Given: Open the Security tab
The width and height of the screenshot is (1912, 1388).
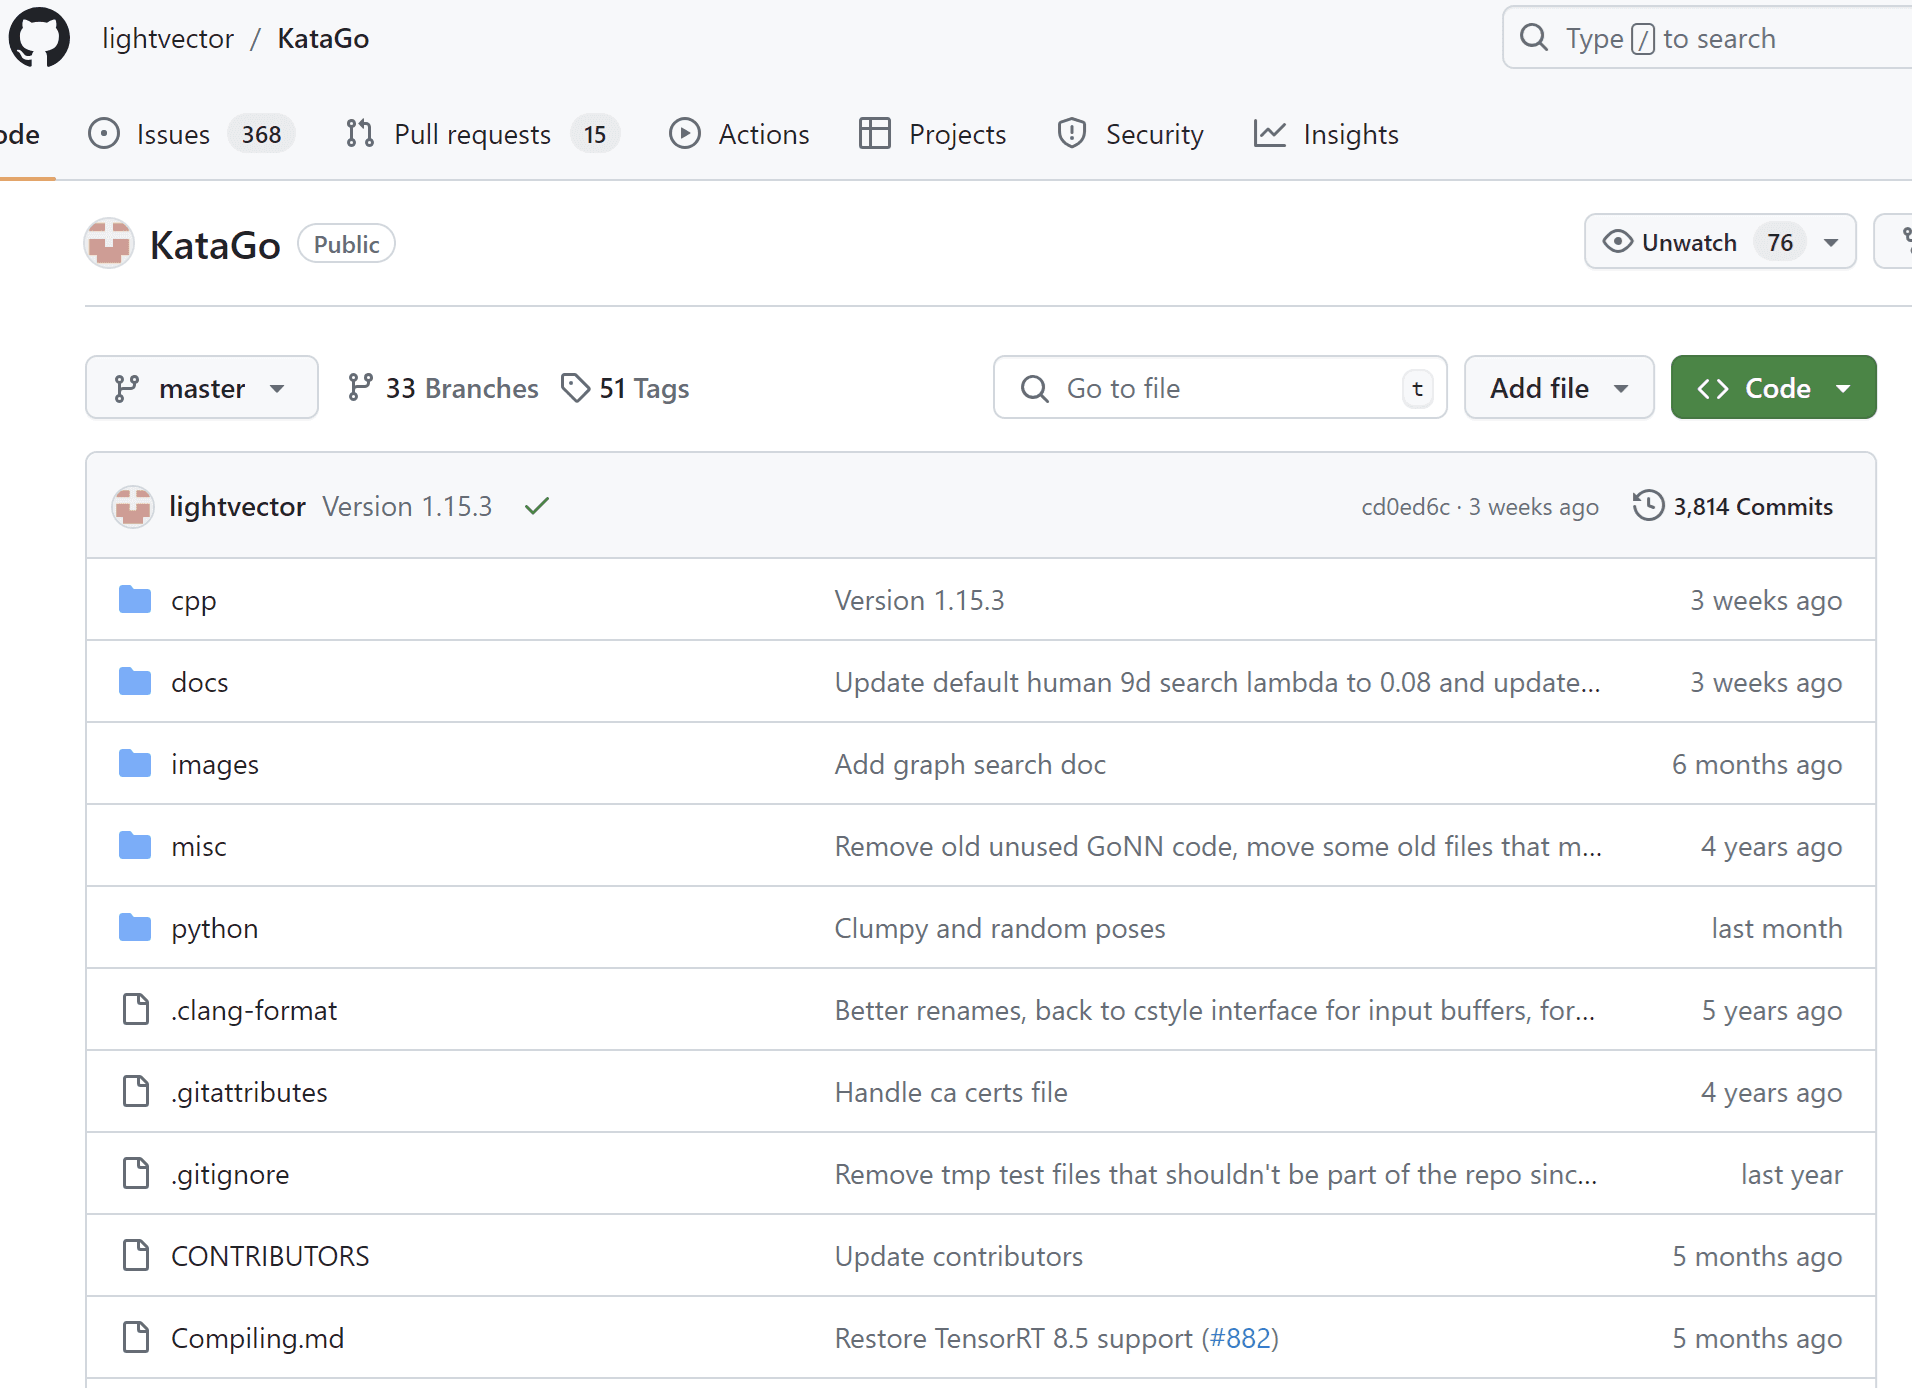Looking at the screenshot, I should 1130,134.
